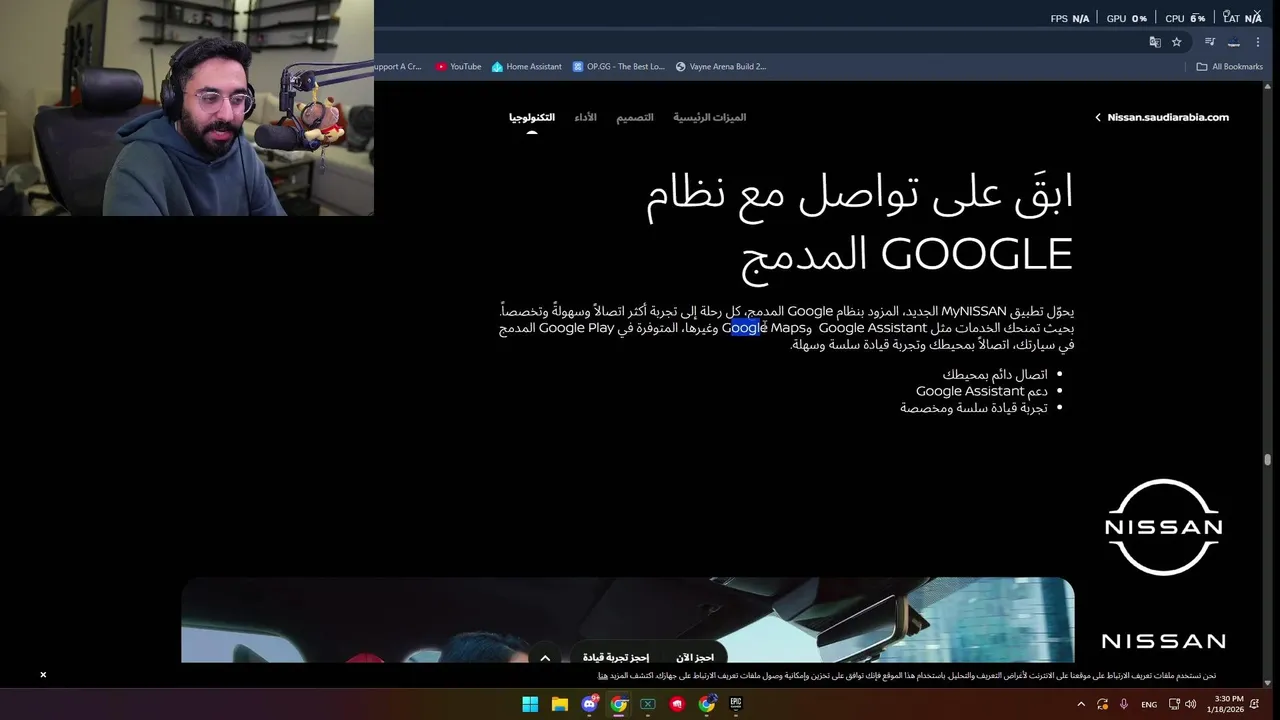Click the إحجز تجربة قيادة button
Screen dimensions: 1280x720
click(616, 657)
